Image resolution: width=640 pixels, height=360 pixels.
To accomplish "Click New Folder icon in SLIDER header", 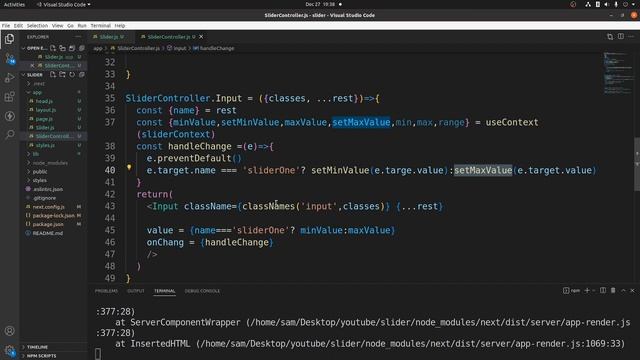I will 62,75.
